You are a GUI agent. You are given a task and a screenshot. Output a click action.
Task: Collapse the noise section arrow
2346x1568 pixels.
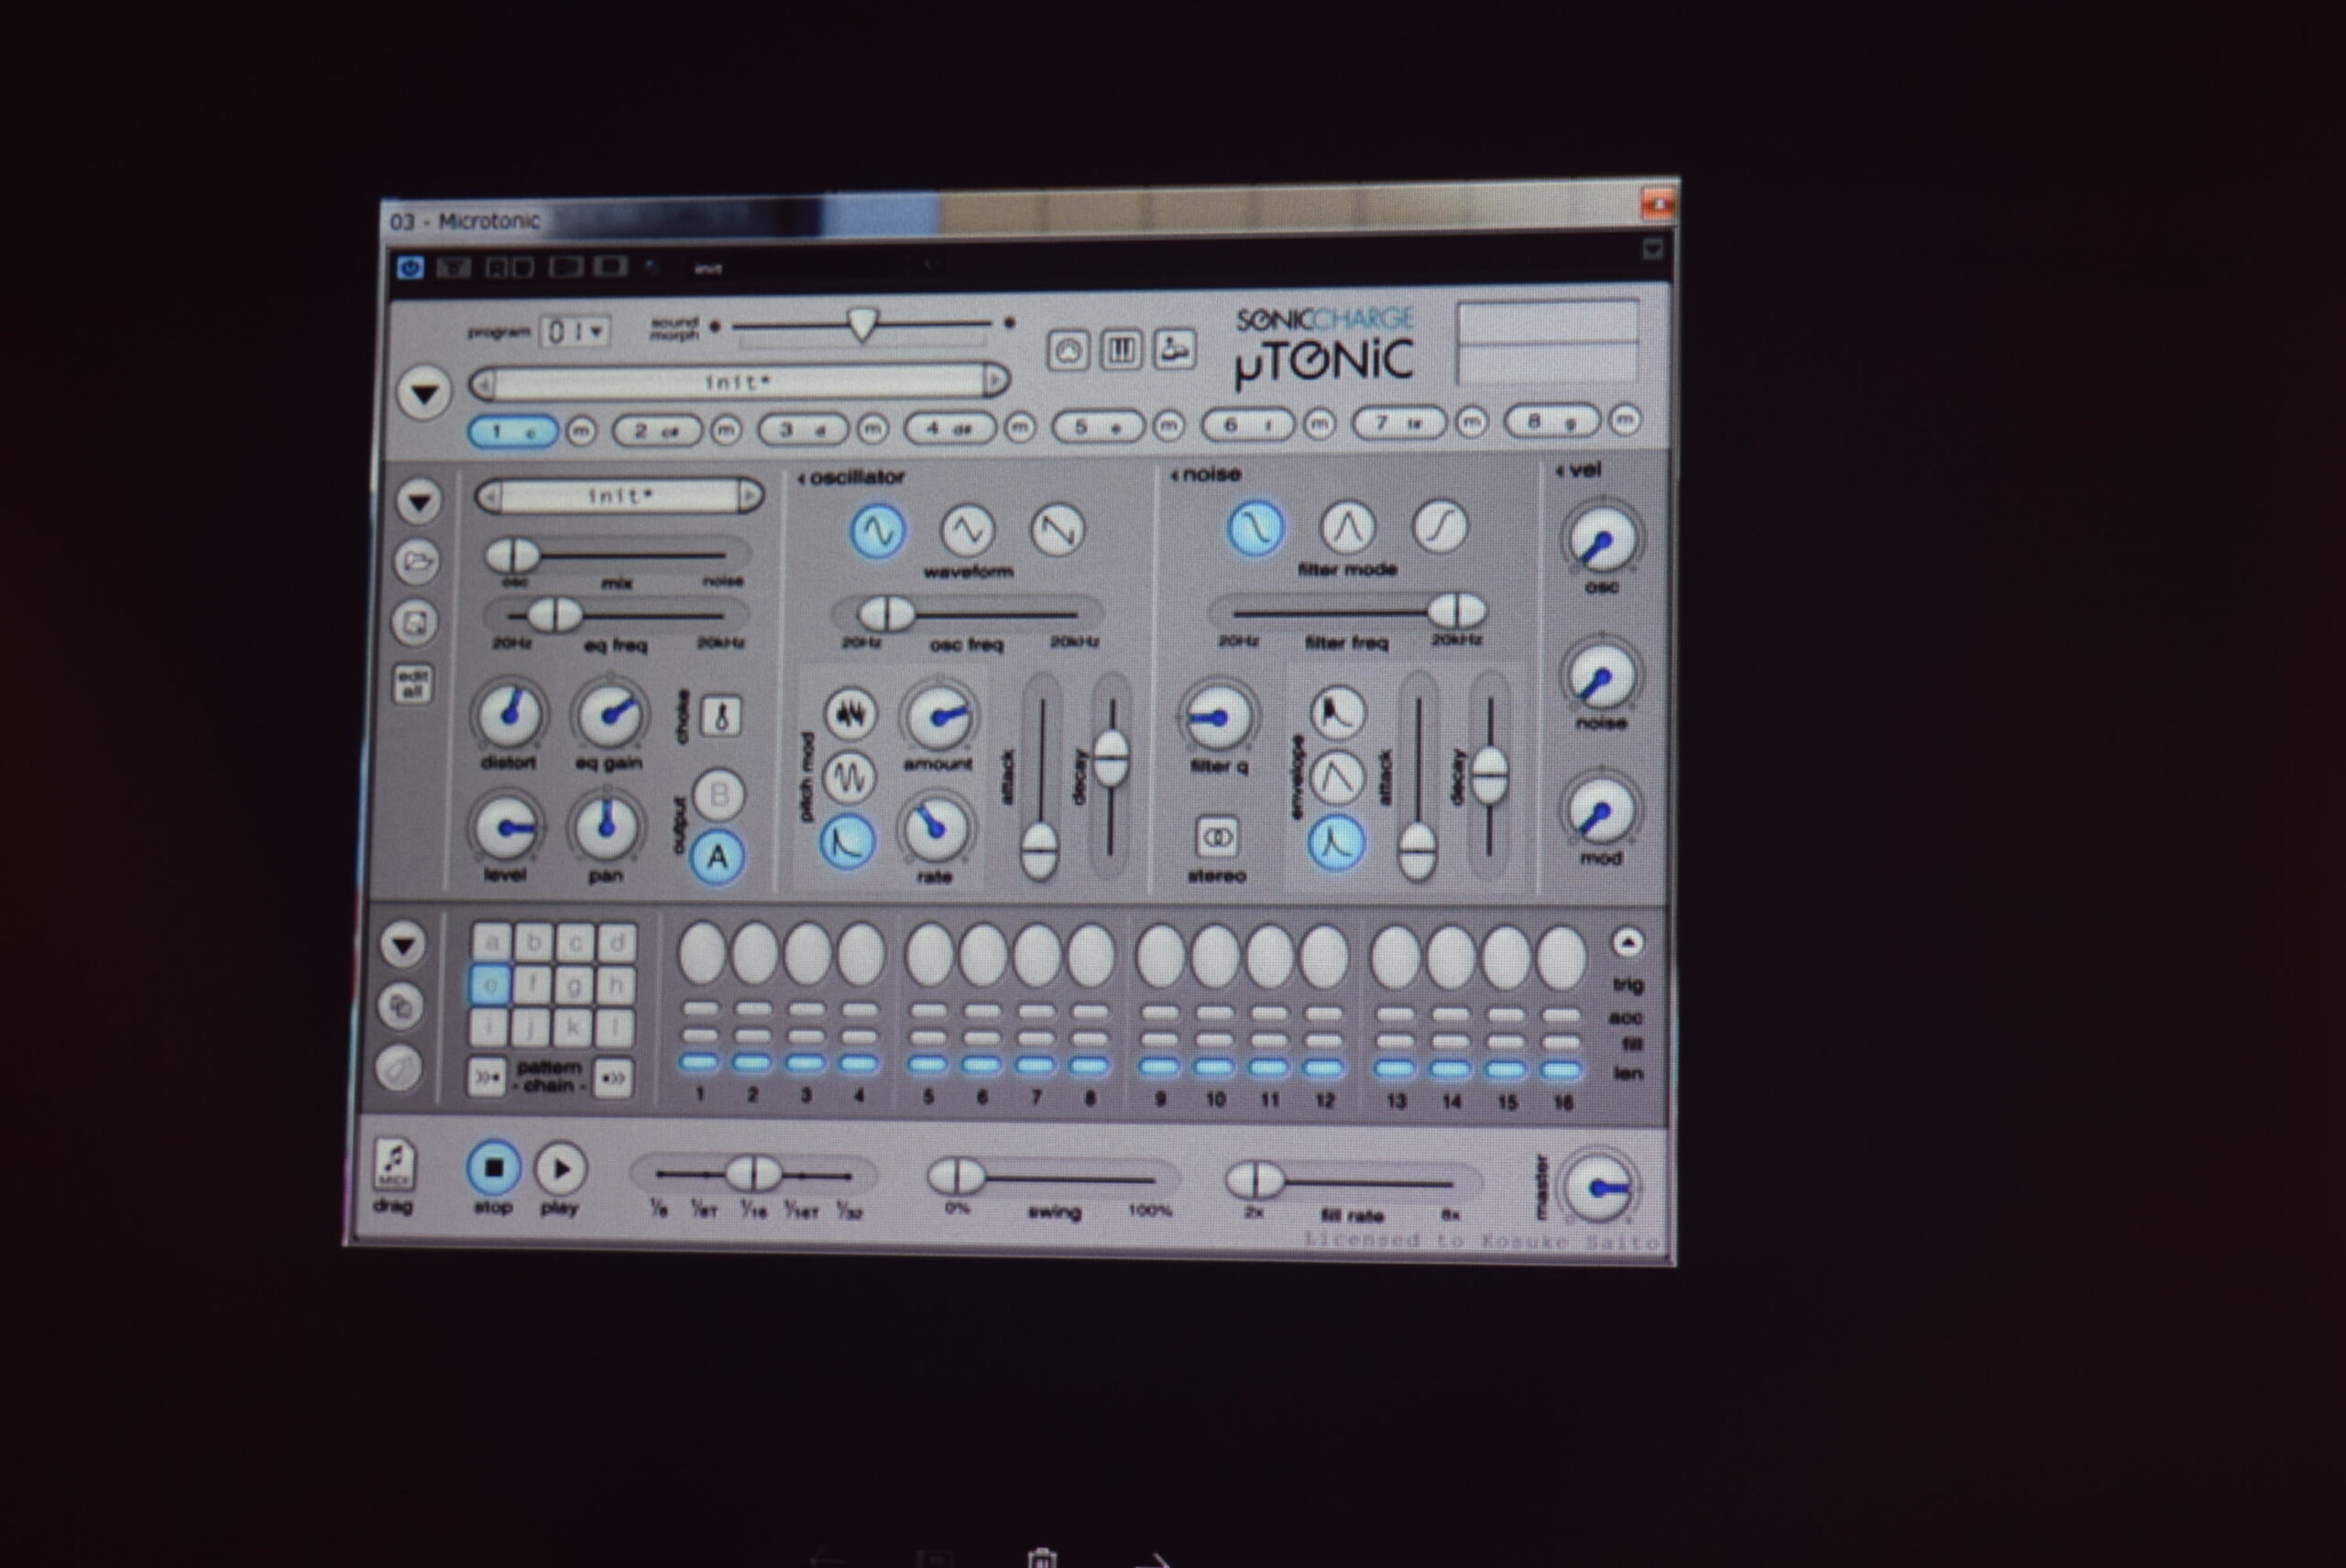1174,476
